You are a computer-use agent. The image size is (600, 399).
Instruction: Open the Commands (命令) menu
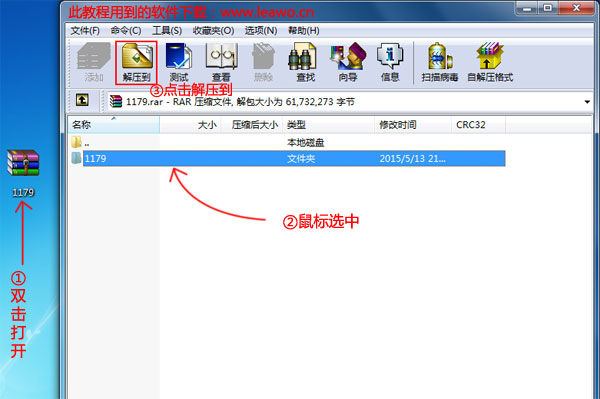pos(126,31)
